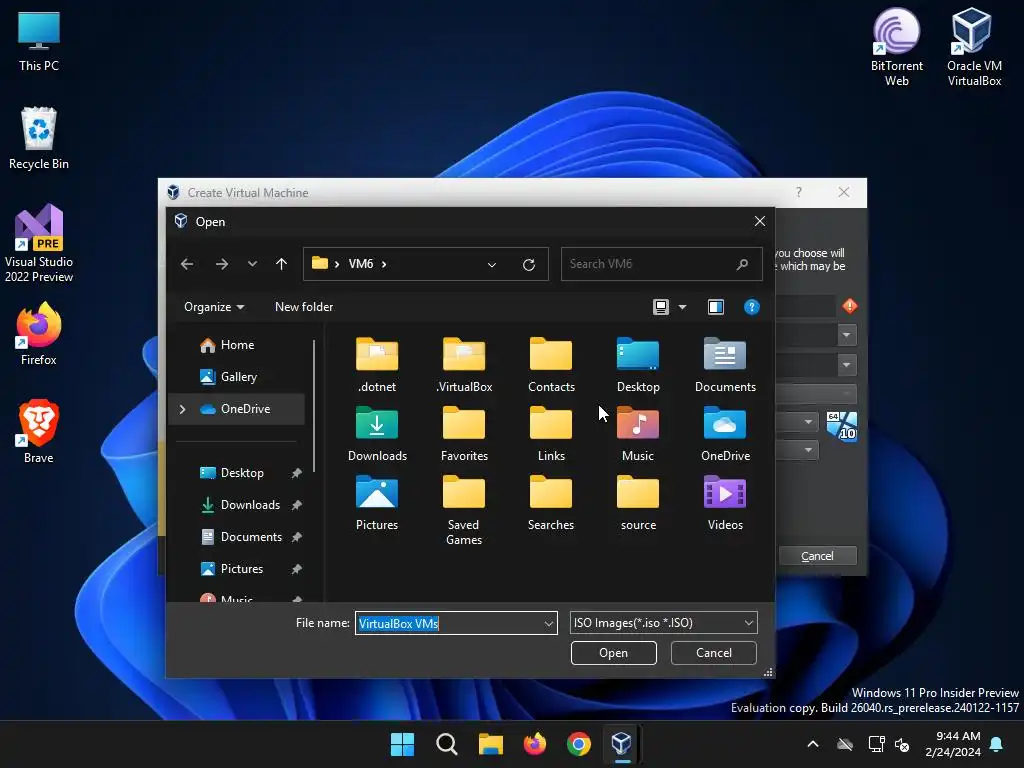Expand the File name dropdown
Screen dimensions: 1024x768
pos(549,624)
